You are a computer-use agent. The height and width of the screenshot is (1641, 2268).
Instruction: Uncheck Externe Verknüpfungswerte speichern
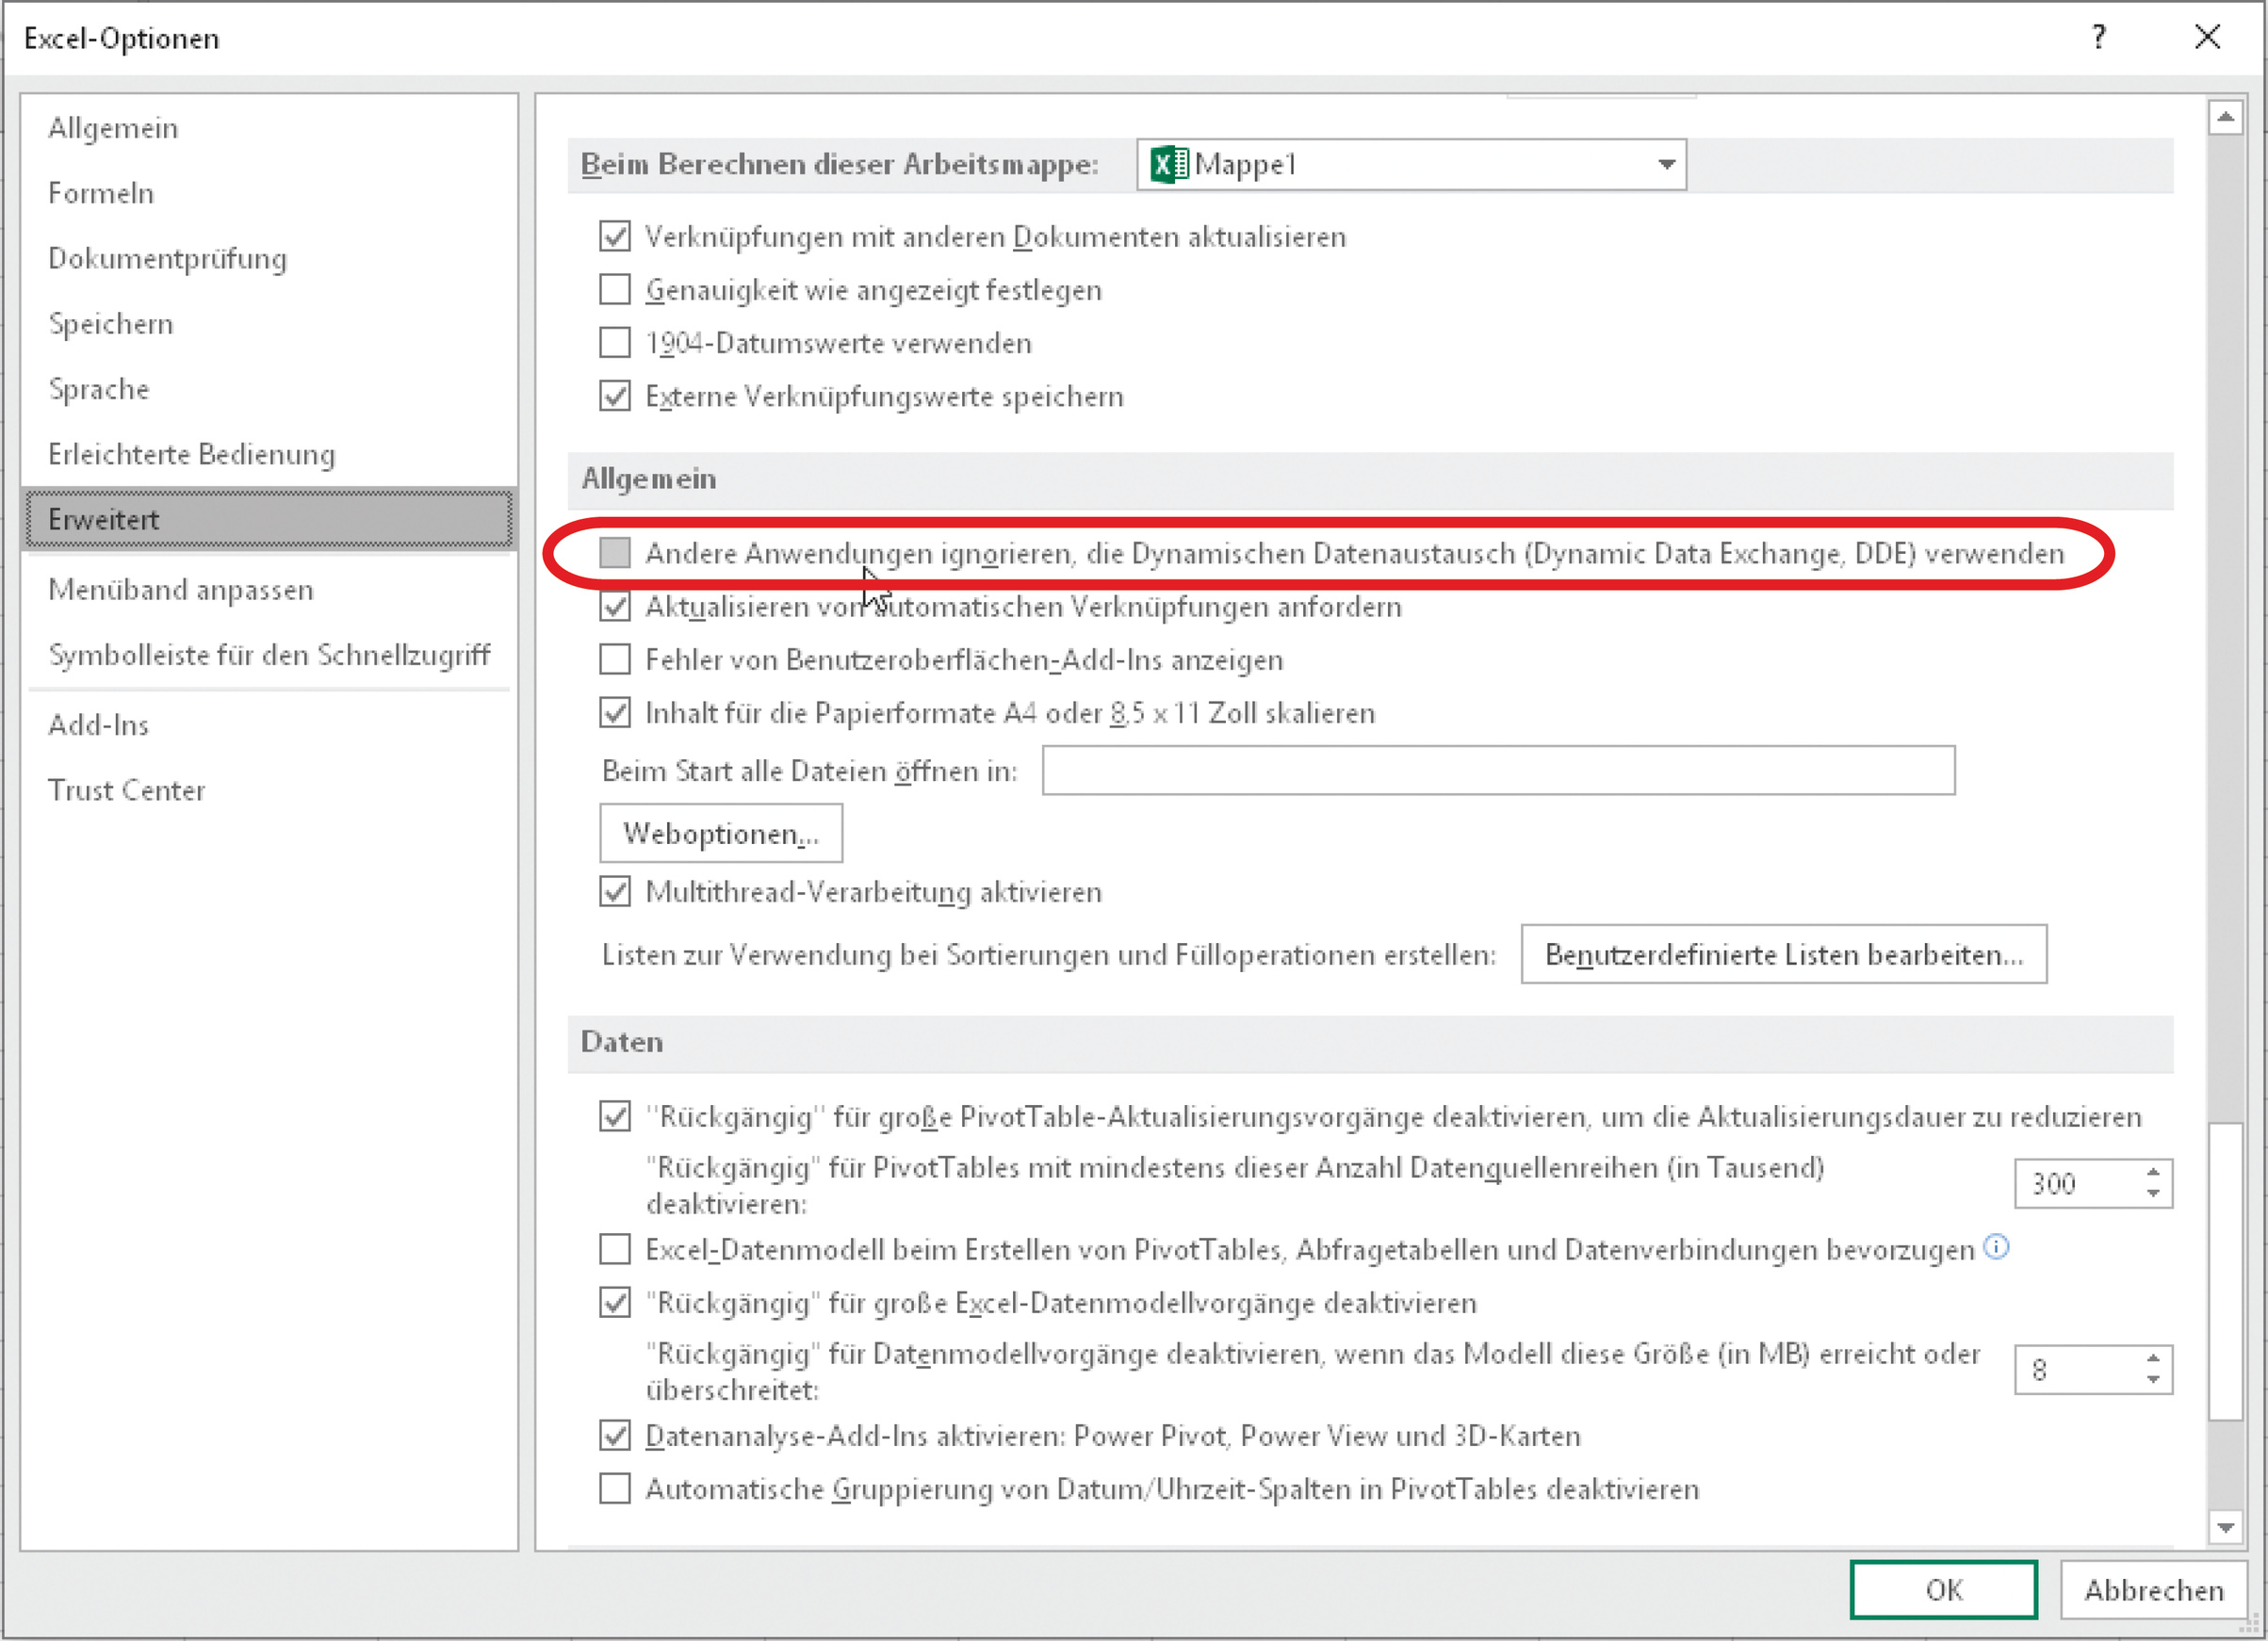pyautogui.click(x=615, y=396)
